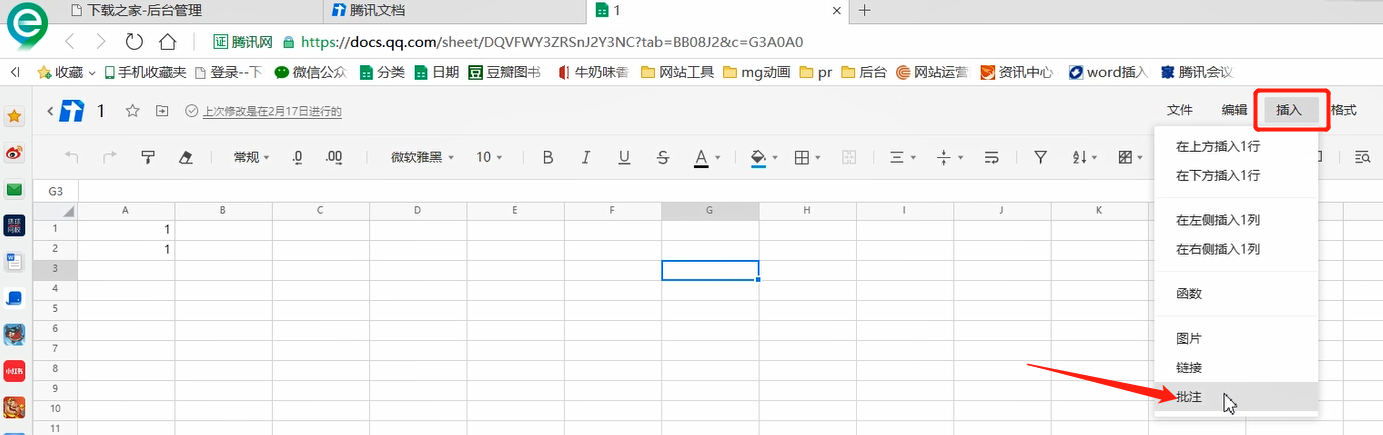The width and height of the screenshot is (1383, 435).
Task: Select the clear format eraser icon
Action: coord(185,157)
